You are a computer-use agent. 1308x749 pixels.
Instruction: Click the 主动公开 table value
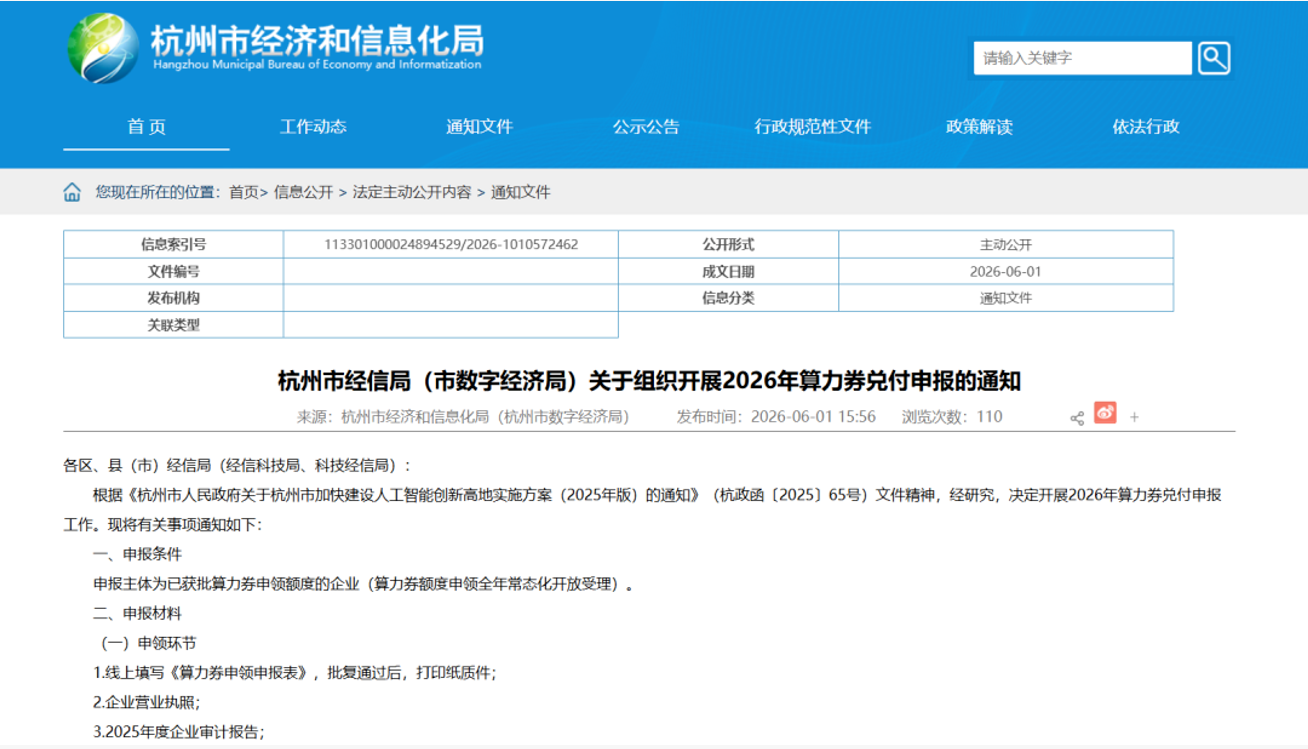pyautogui.click(x=1006, y=244)
